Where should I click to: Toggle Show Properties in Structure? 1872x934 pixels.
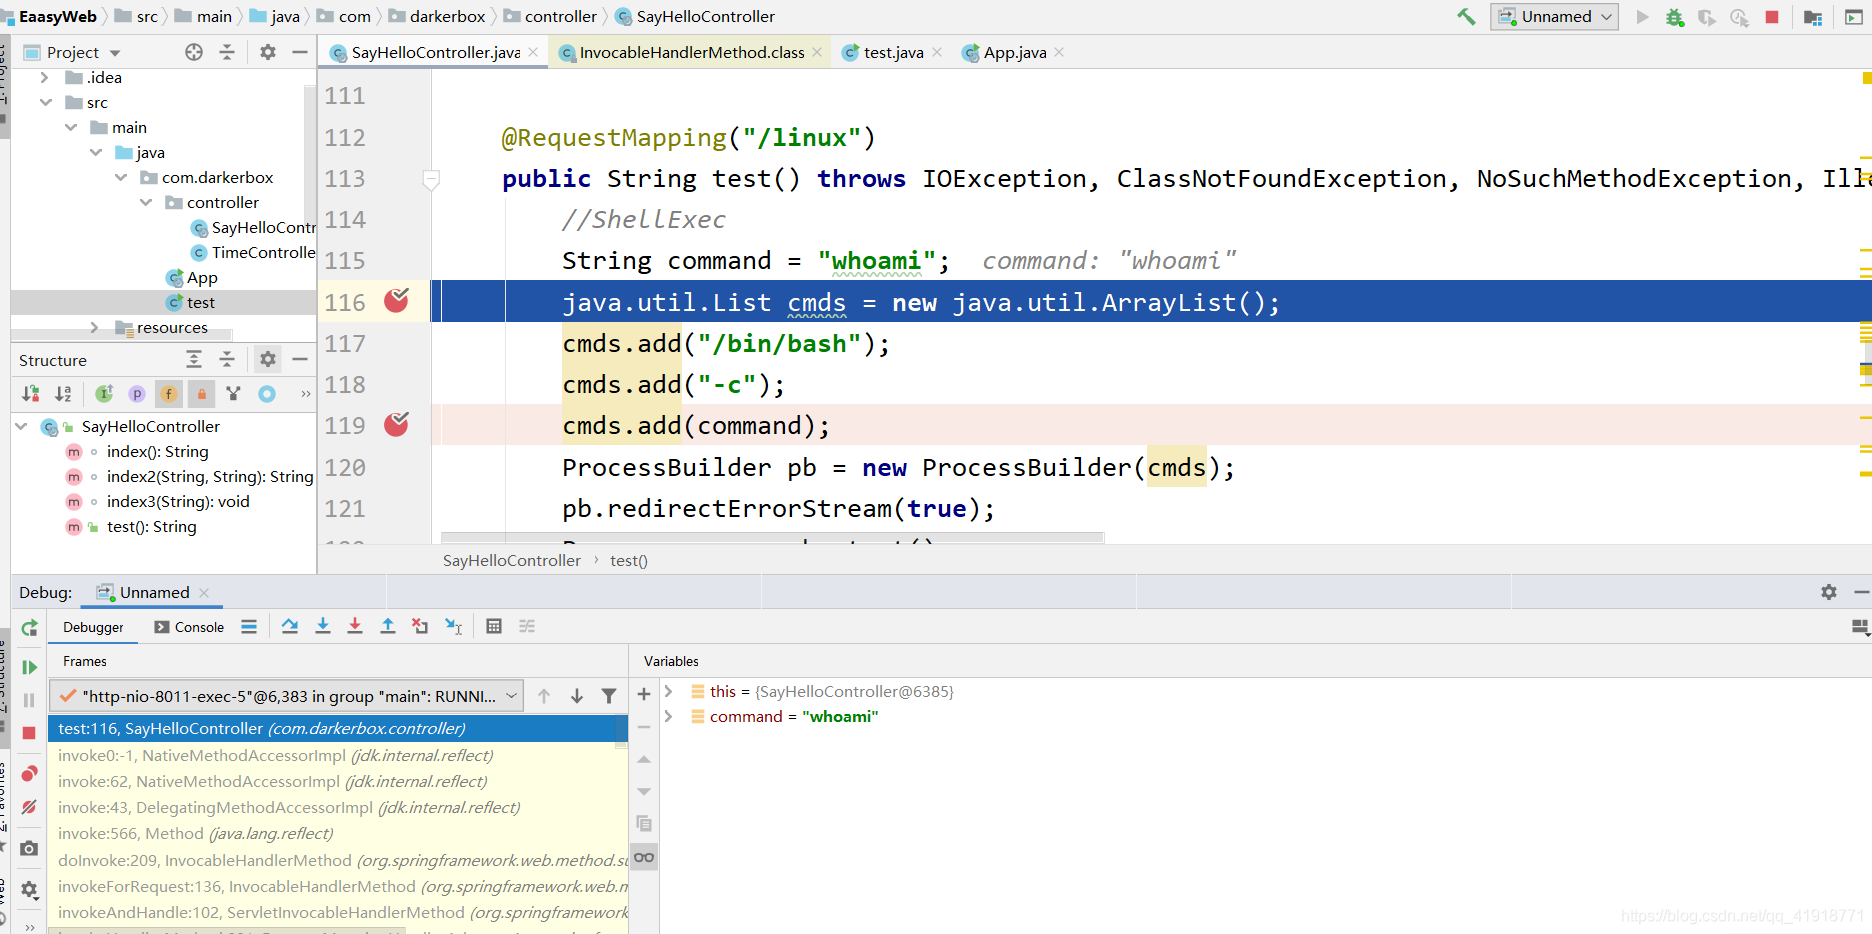[137, 394]
